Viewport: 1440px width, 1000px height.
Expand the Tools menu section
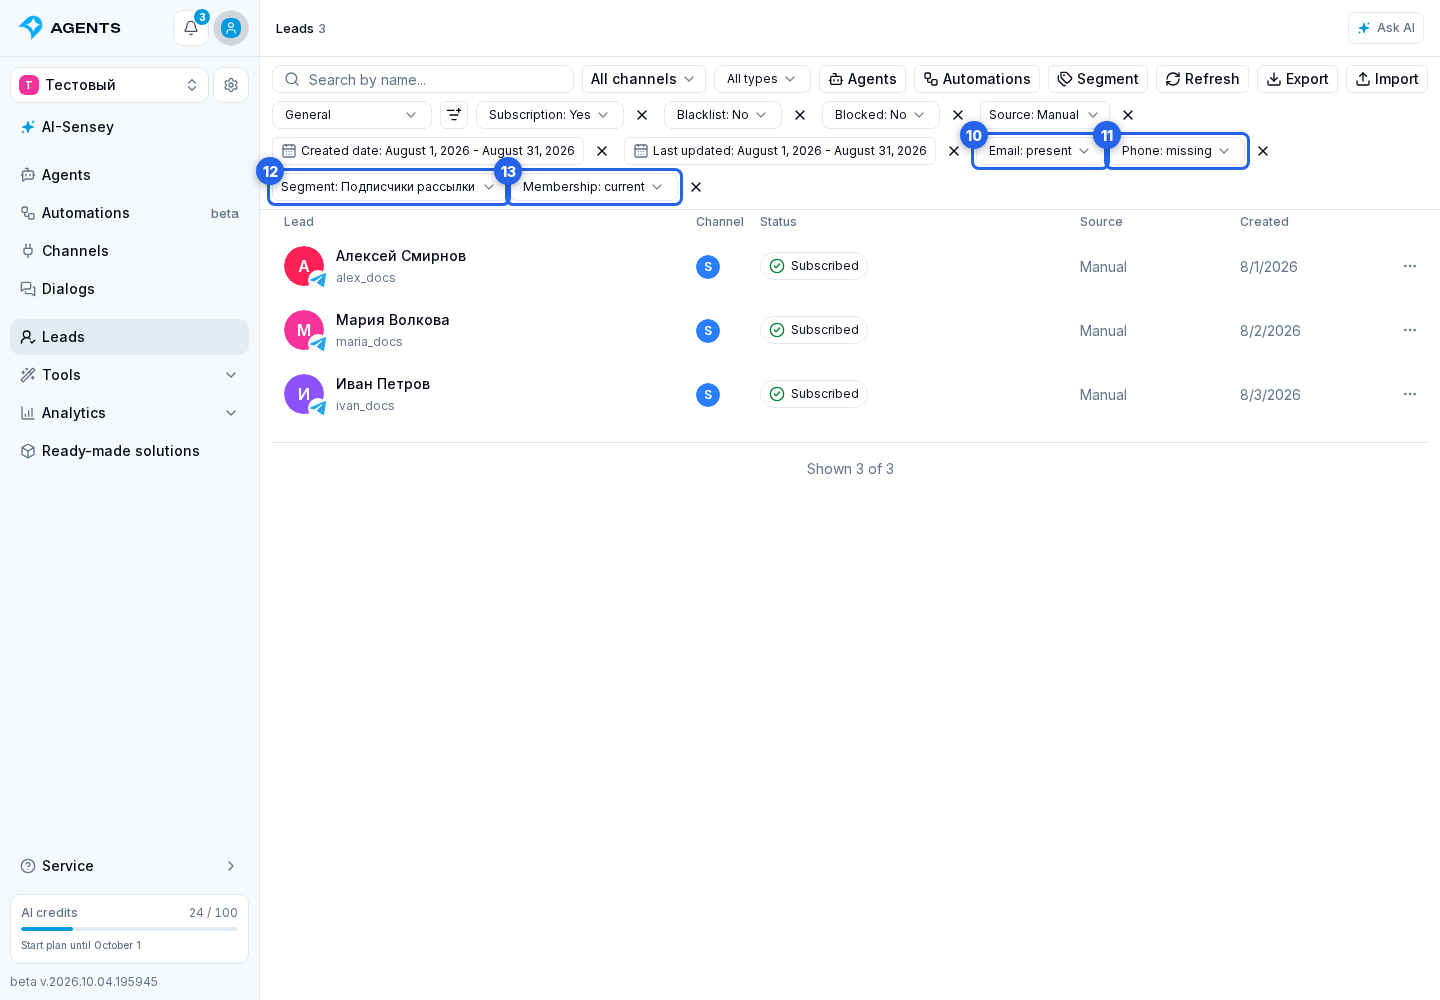(129, 375)
